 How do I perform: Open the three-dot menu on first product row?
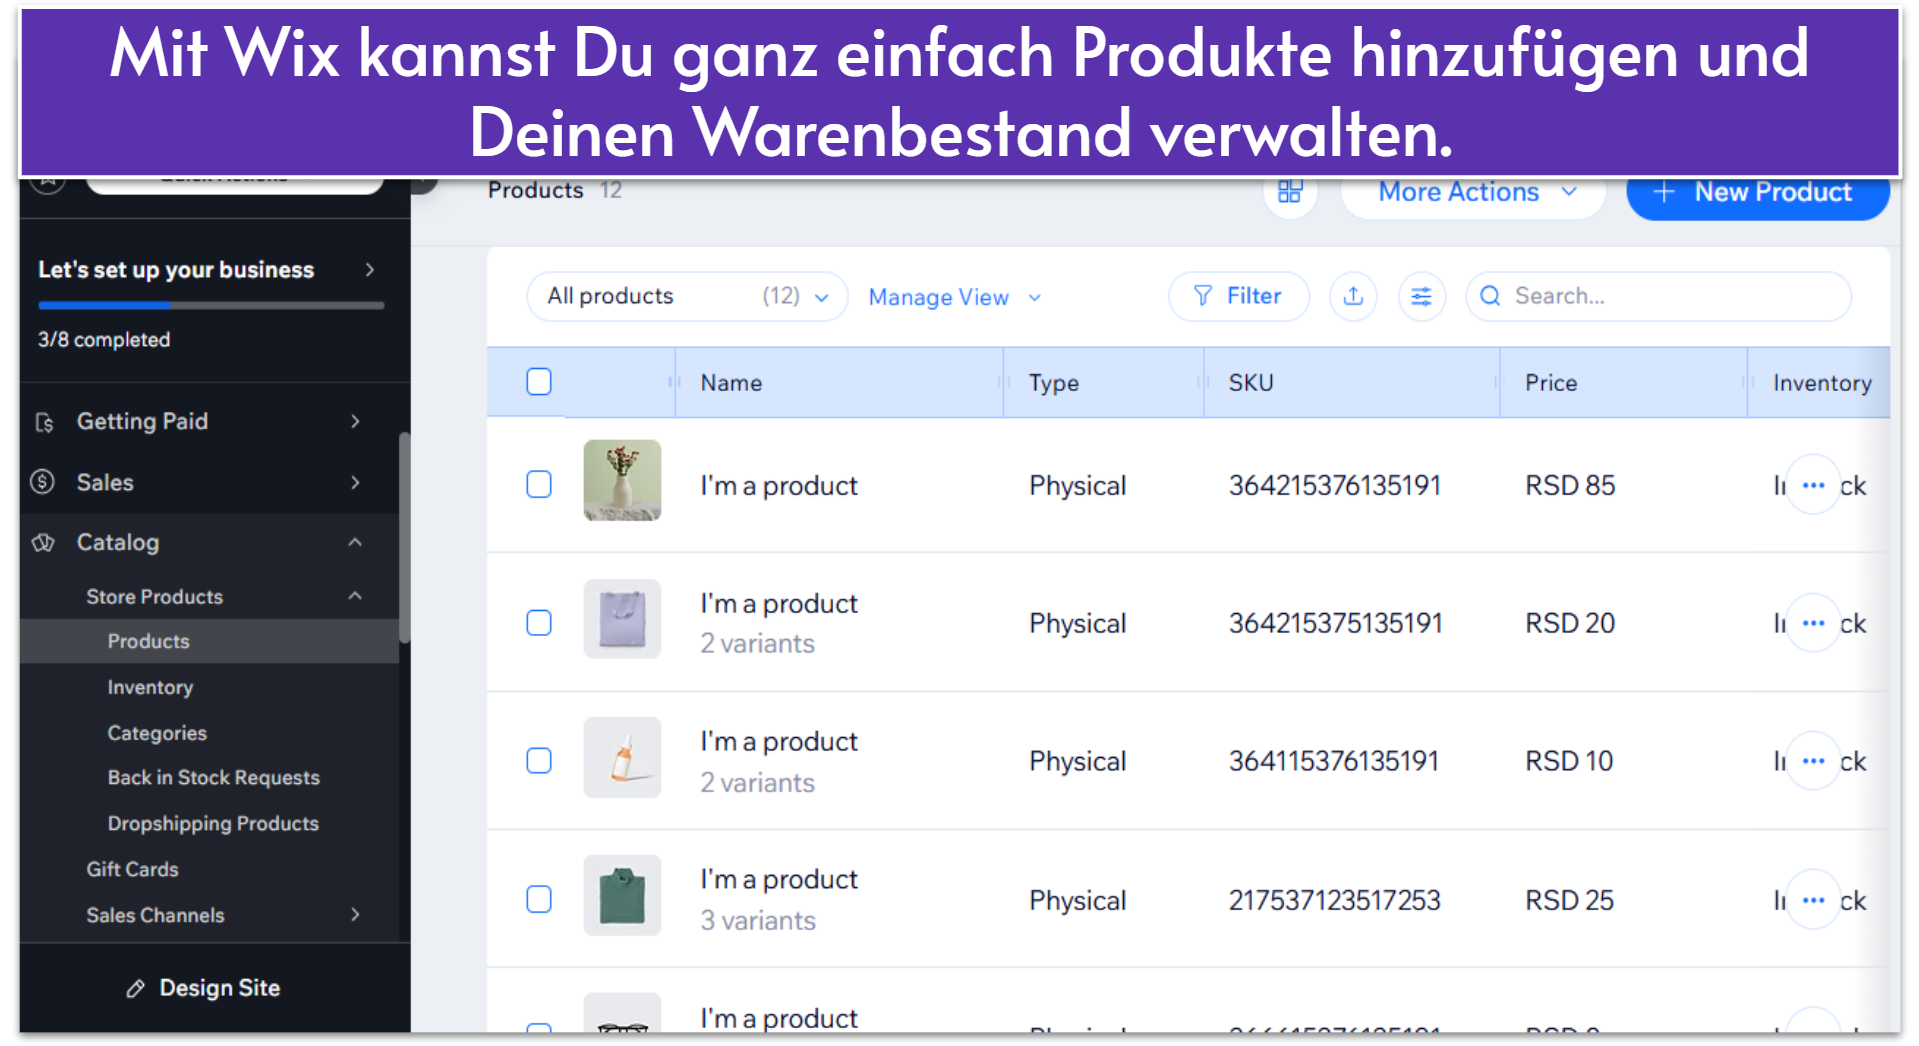click(1814, 484)
